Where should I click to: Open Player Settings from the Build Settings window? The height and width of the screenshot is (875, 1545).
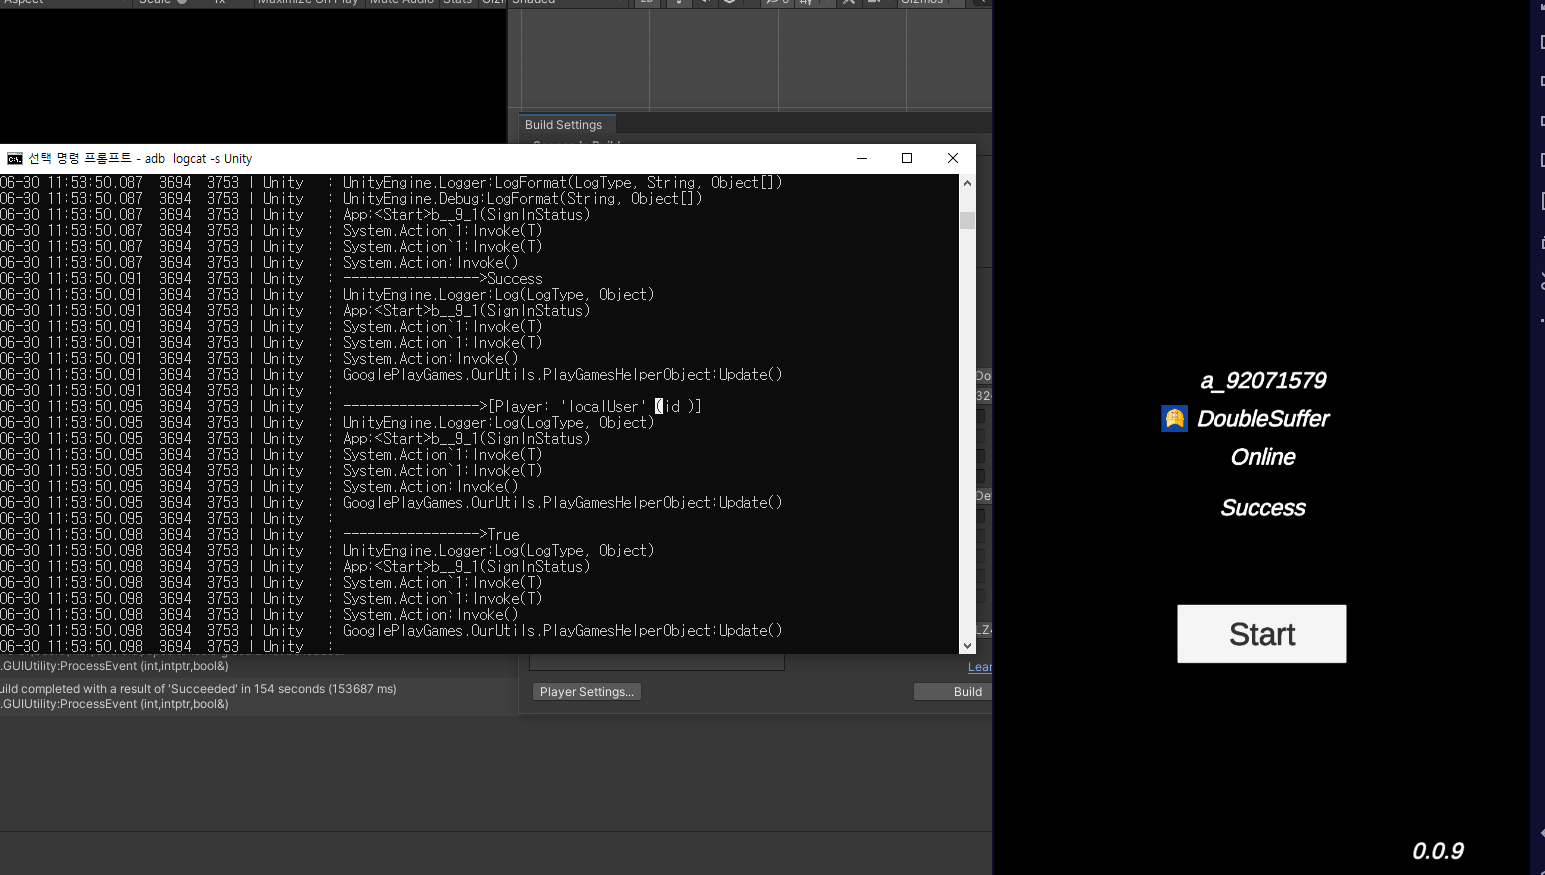587,692
